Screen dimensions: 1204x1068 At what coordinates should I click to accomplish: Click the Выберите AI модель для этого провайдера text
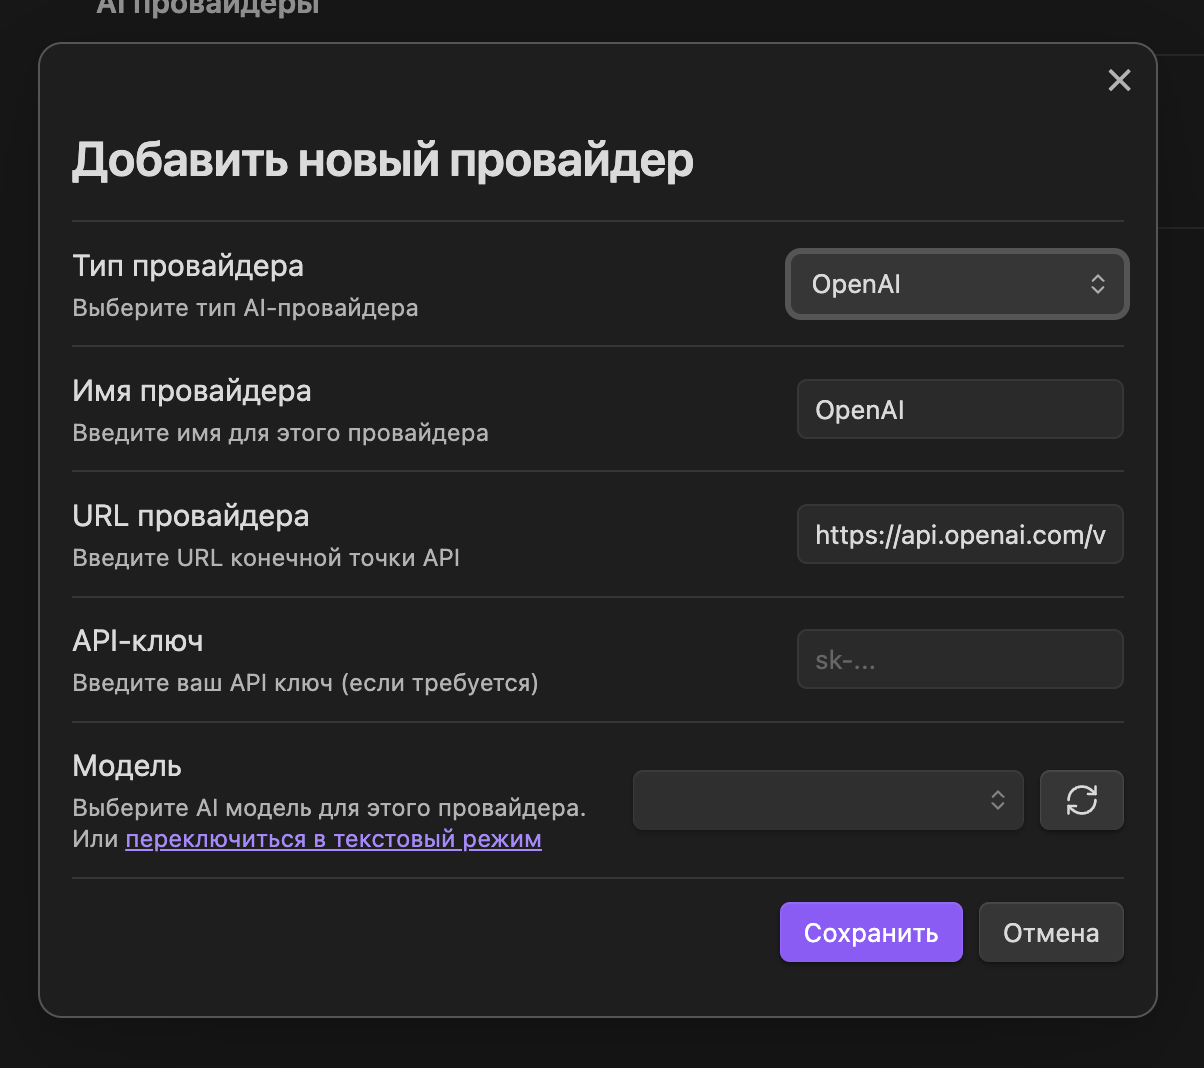point(329,808)
